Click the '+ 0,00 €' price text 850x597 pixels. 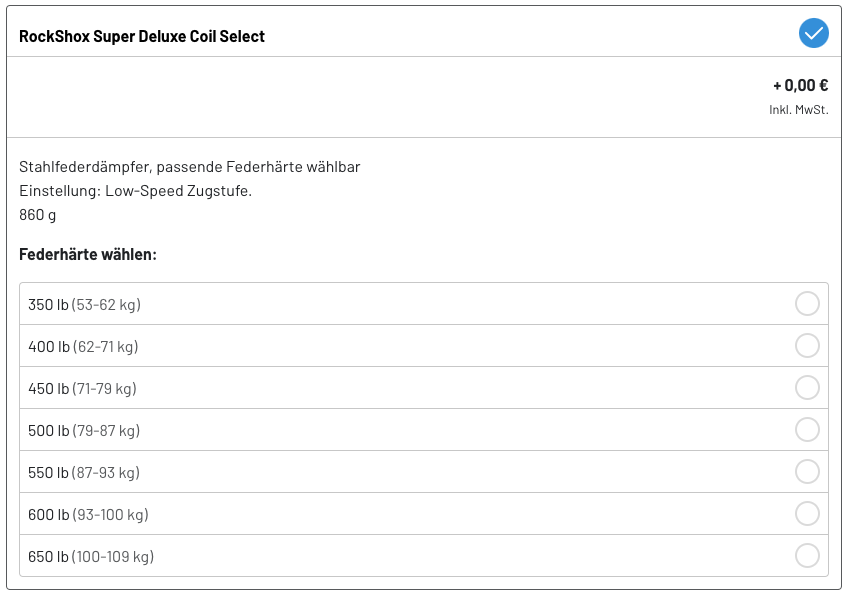click(x=800, y=86)
